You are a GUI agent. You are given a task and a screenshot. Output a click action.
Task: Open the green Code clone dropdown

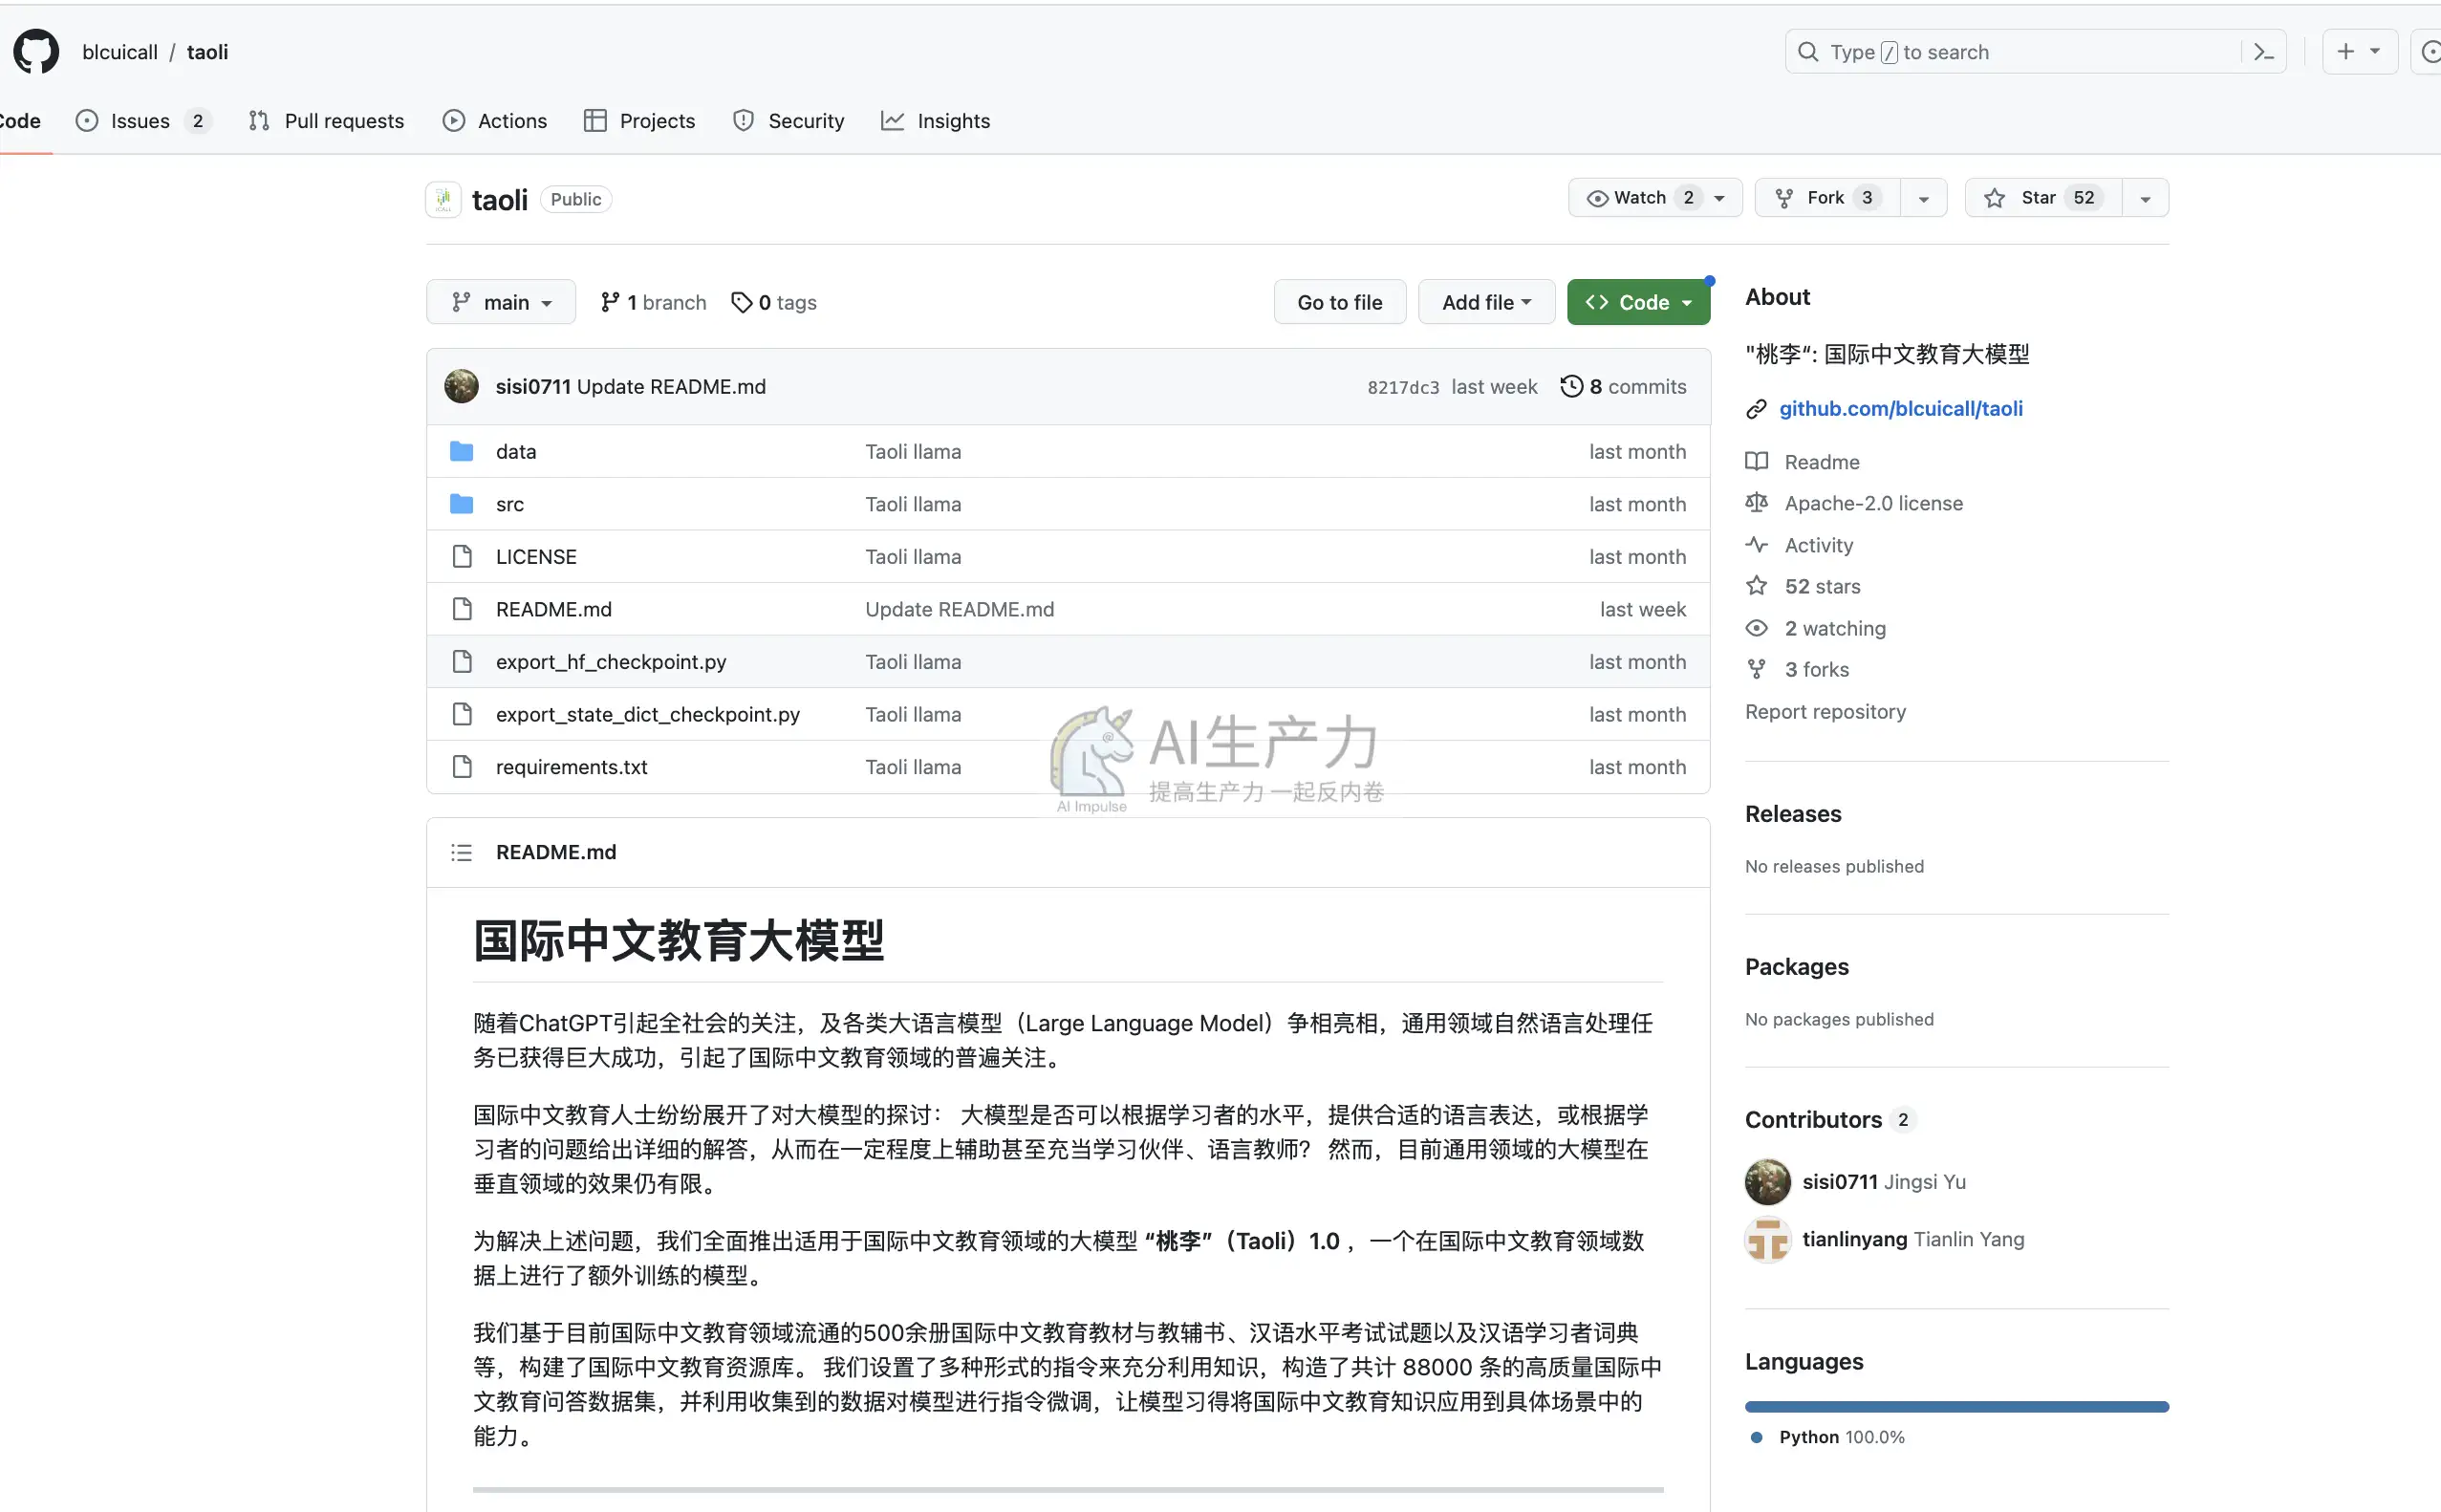(x=1638, y=302)
